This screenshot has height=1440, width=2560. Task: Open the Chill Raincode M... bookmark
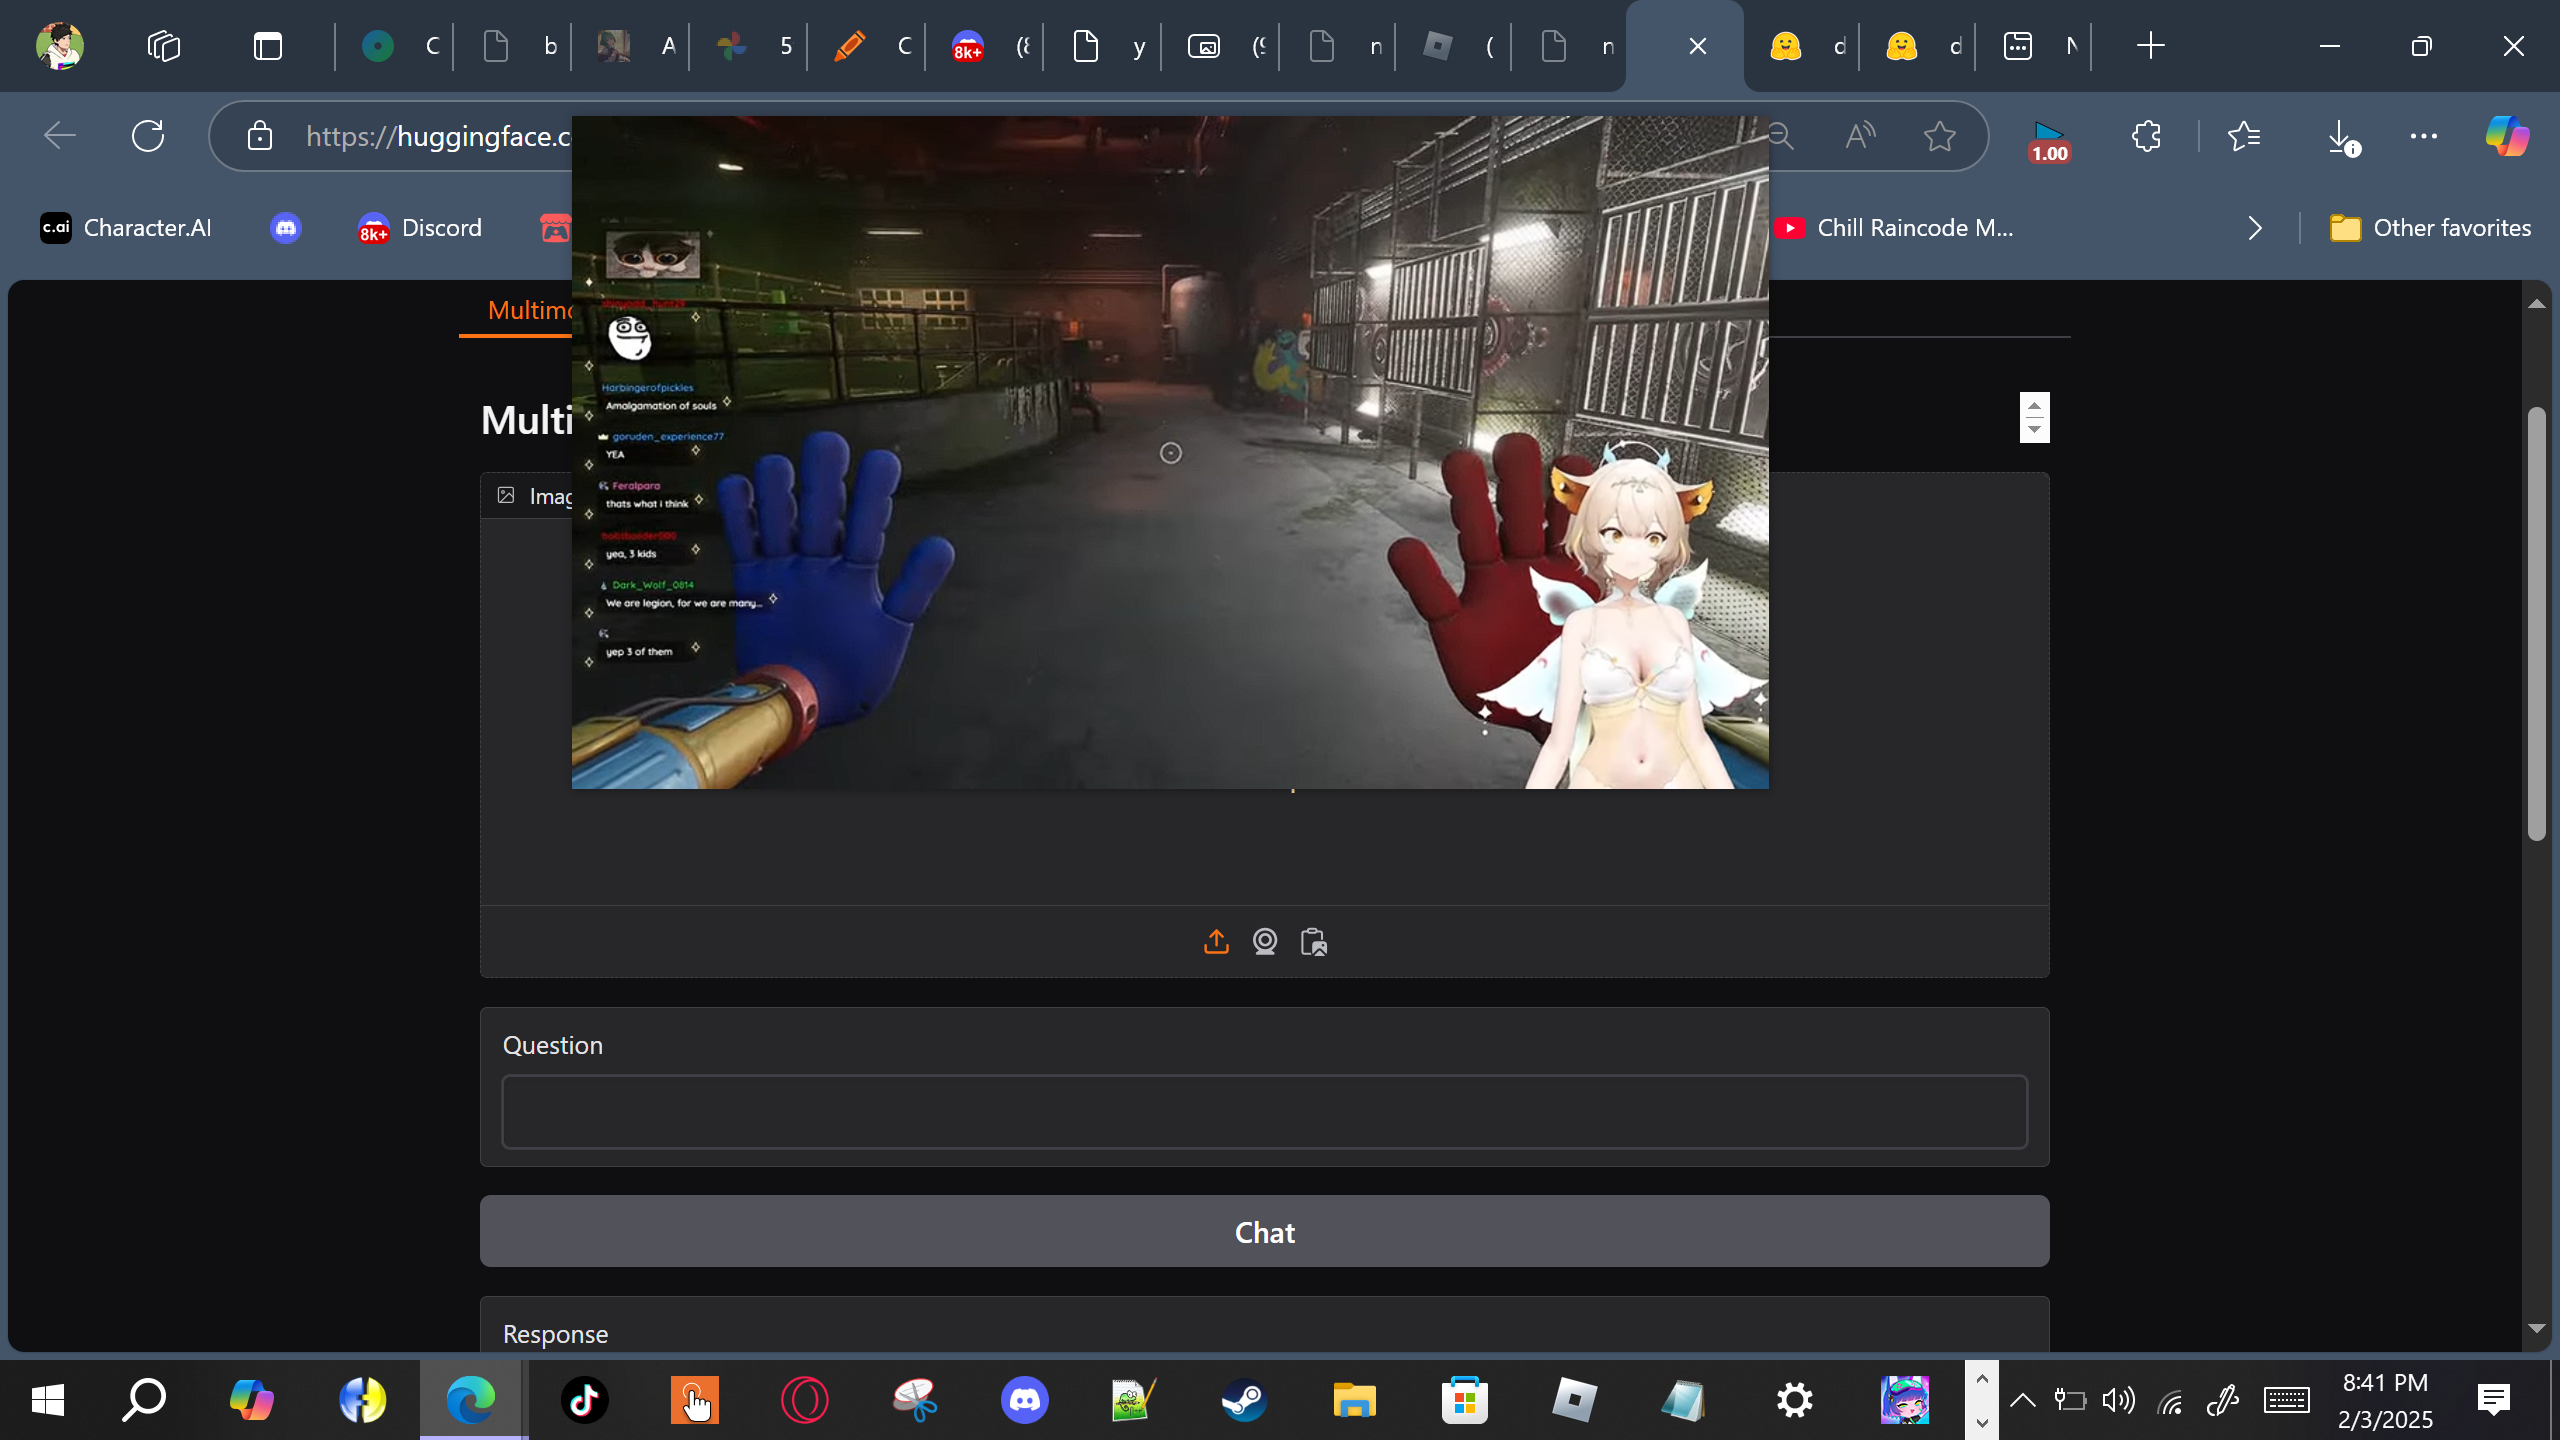(1895, 228)
